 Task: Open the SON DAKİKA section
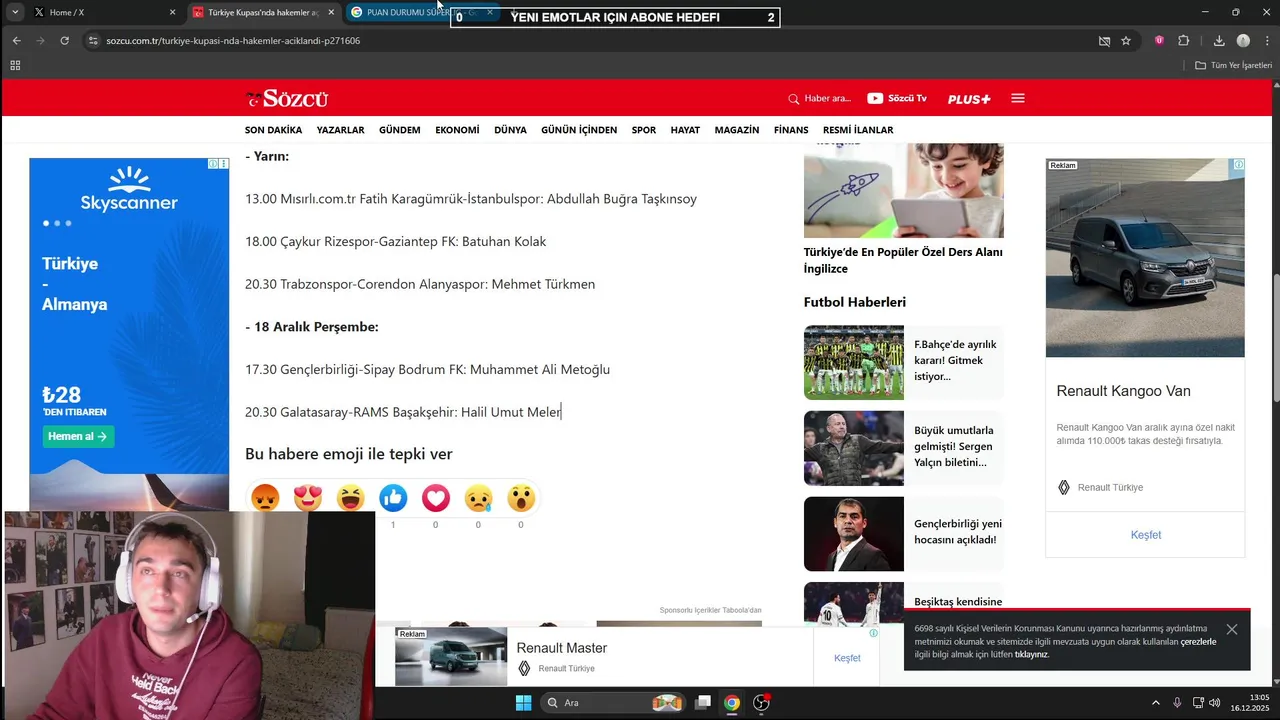click(x=273, y=130)
